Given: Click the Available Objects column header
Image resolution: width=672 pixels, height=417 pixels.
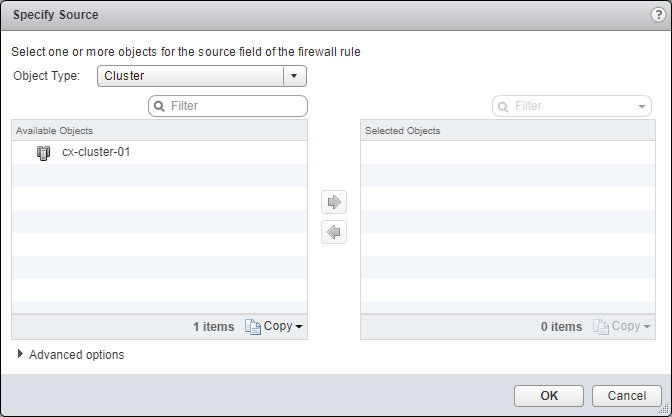Looking at the screenshot, I should click(x=160, y=131).
